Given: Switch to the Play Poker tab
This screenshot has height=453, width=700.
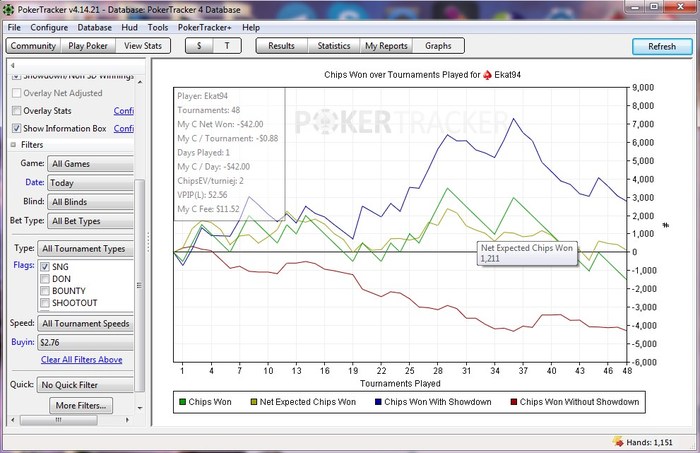Looking at the screenshot, I should pos(88,46).
